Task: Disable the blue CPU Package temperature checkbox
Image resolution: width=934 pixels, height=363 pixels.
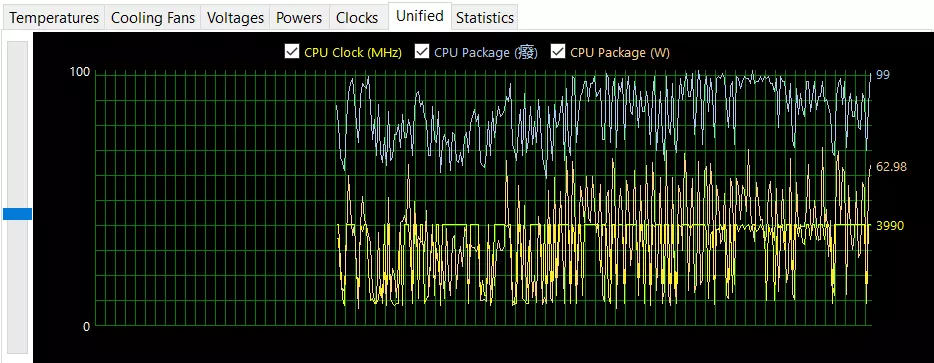Action: [422, 52]
